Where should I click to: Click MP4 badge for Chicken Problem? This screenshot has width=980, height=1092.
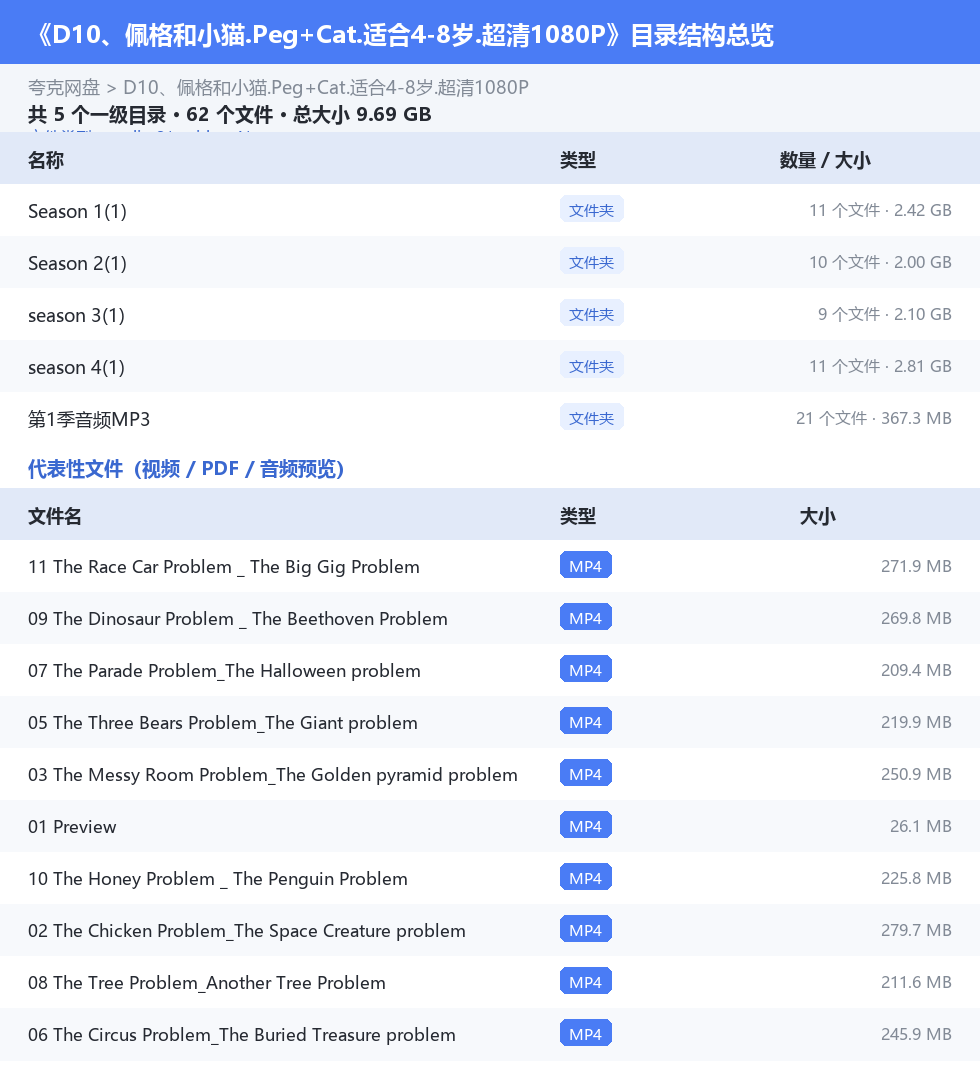[x=586, y=929]
